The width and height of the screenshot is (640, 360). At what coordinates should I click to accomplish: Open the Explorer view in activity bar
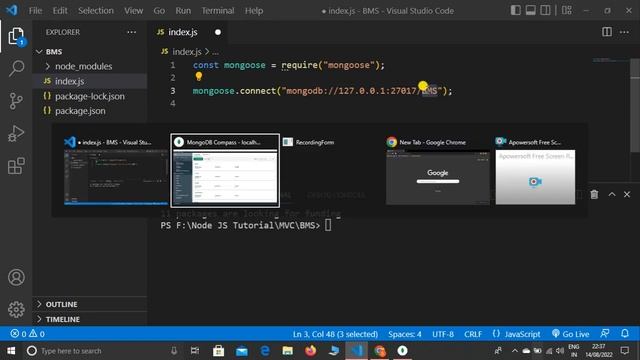coord(16,37)
